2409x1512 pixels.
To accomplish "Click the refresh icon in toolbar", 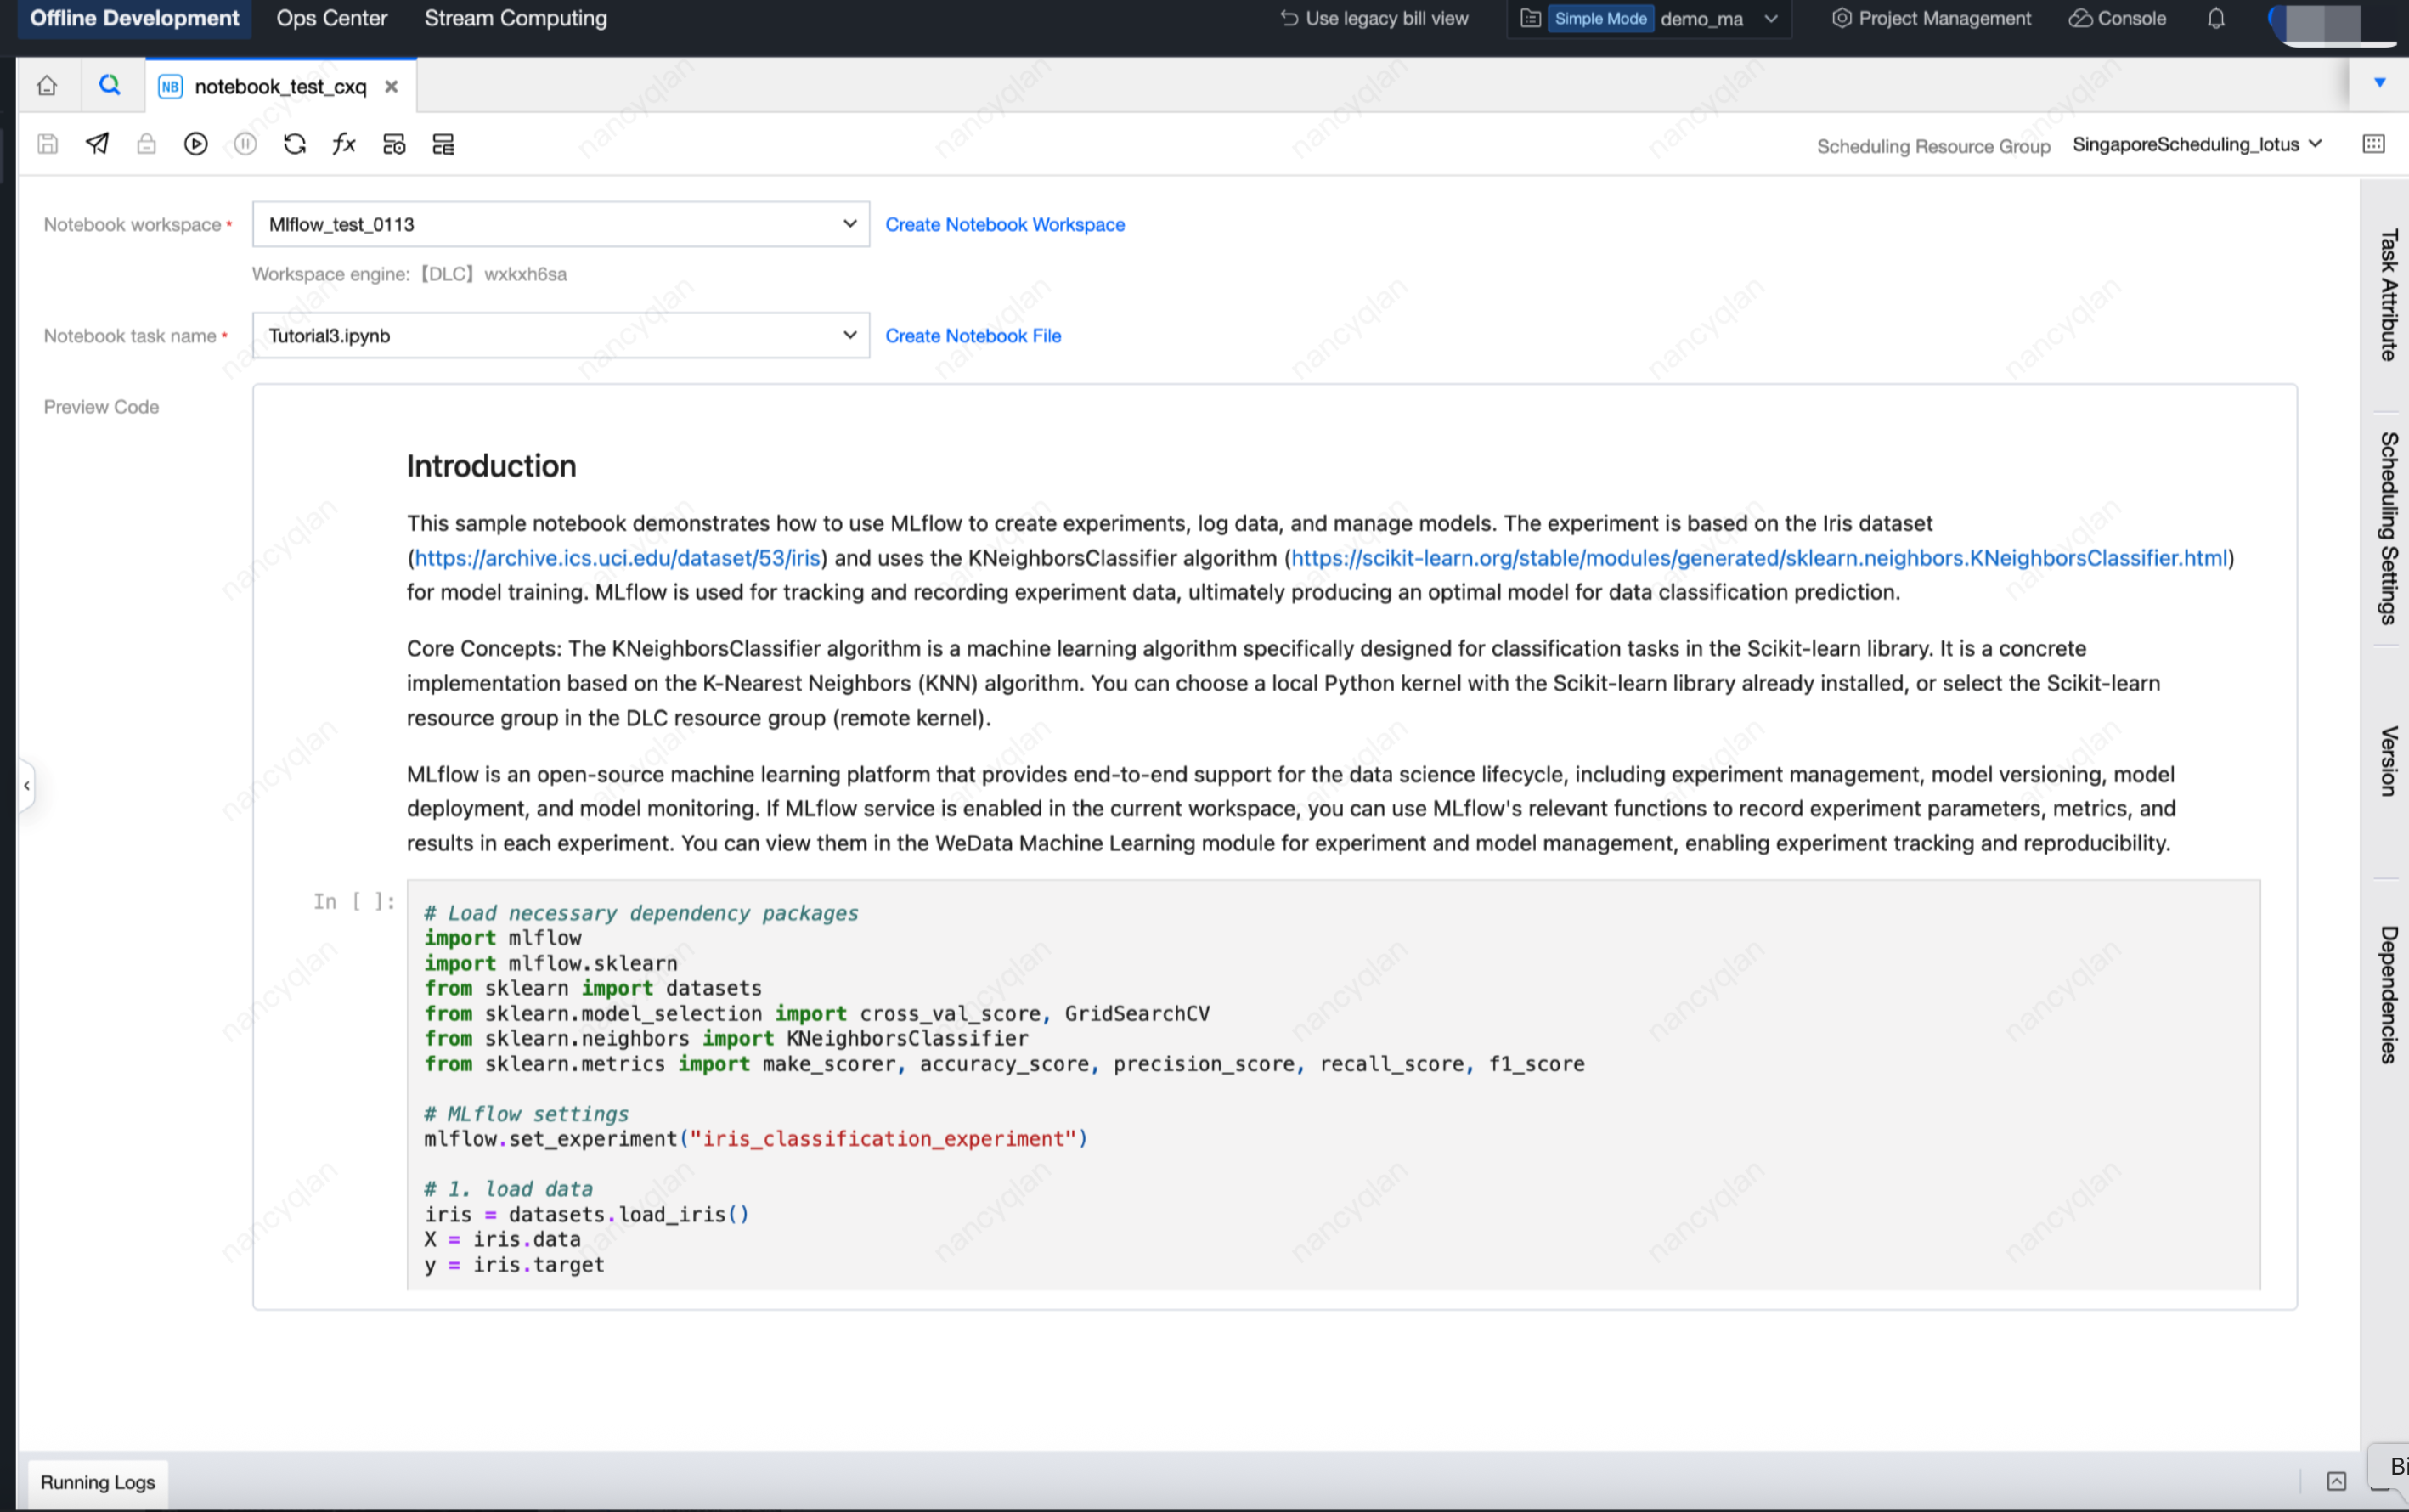I will (294, 144).
